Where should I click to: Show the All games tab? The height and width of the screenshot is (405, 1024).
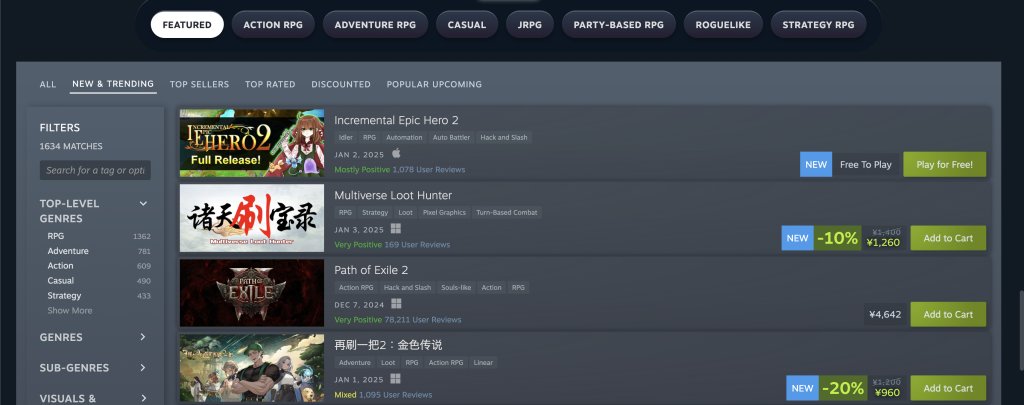tap(48, 84)
